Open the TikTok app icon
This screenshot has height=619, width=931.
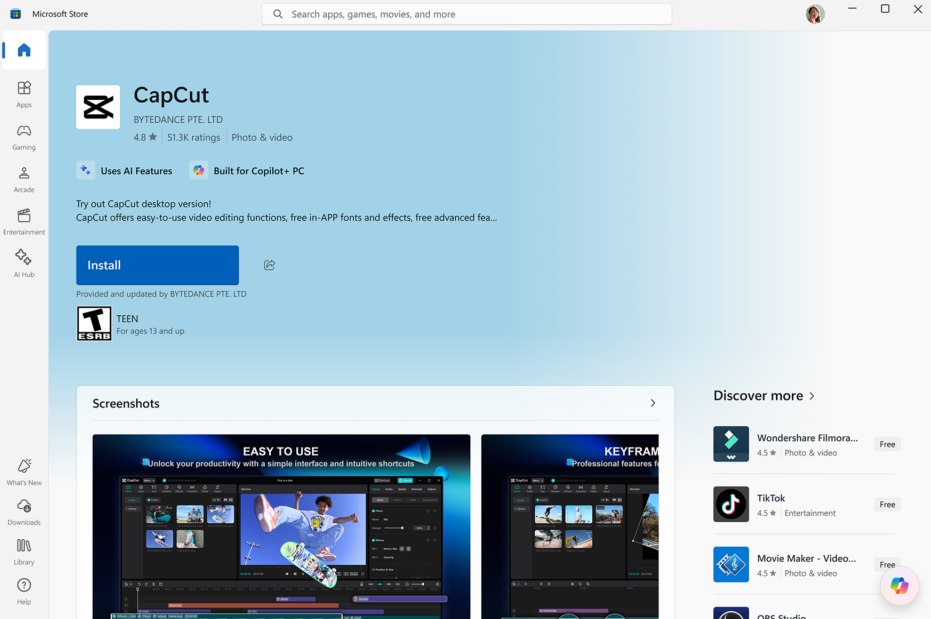(x=731, y=504)
